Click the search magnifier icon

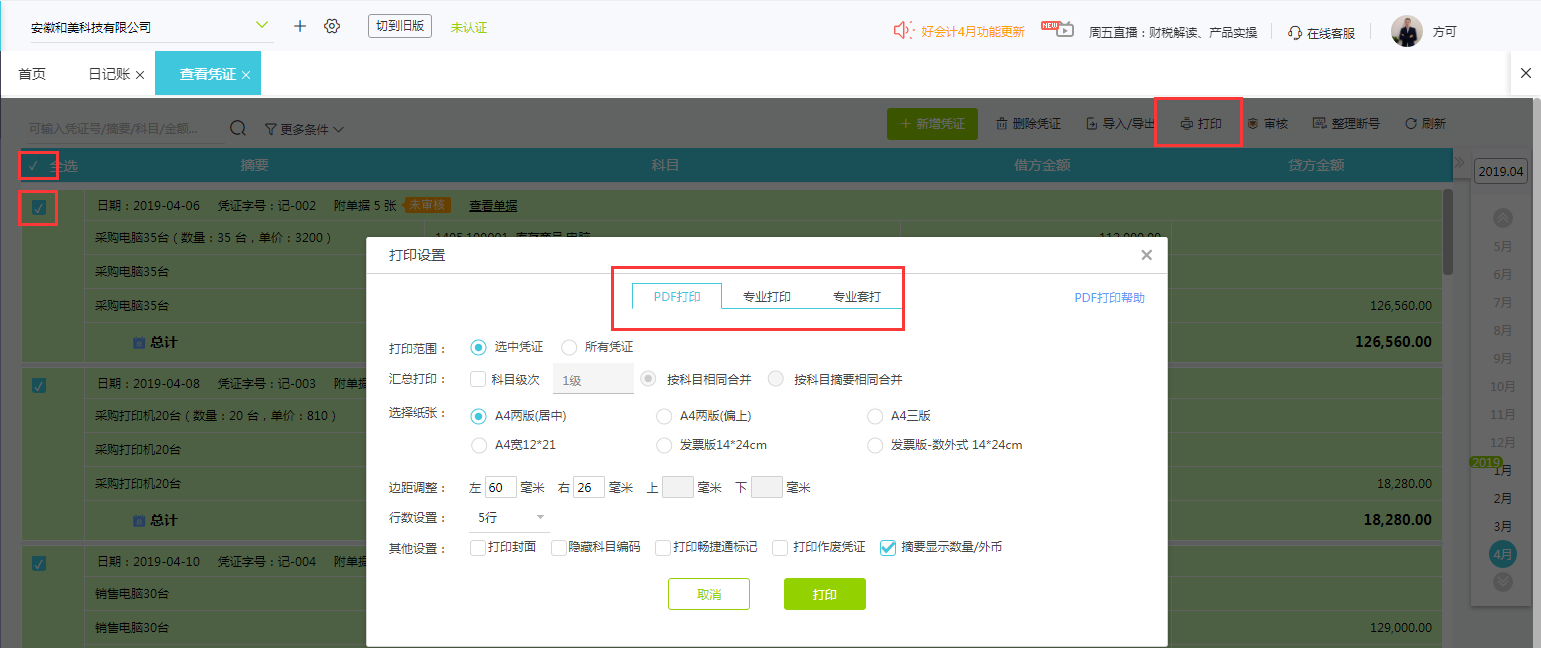238,128
